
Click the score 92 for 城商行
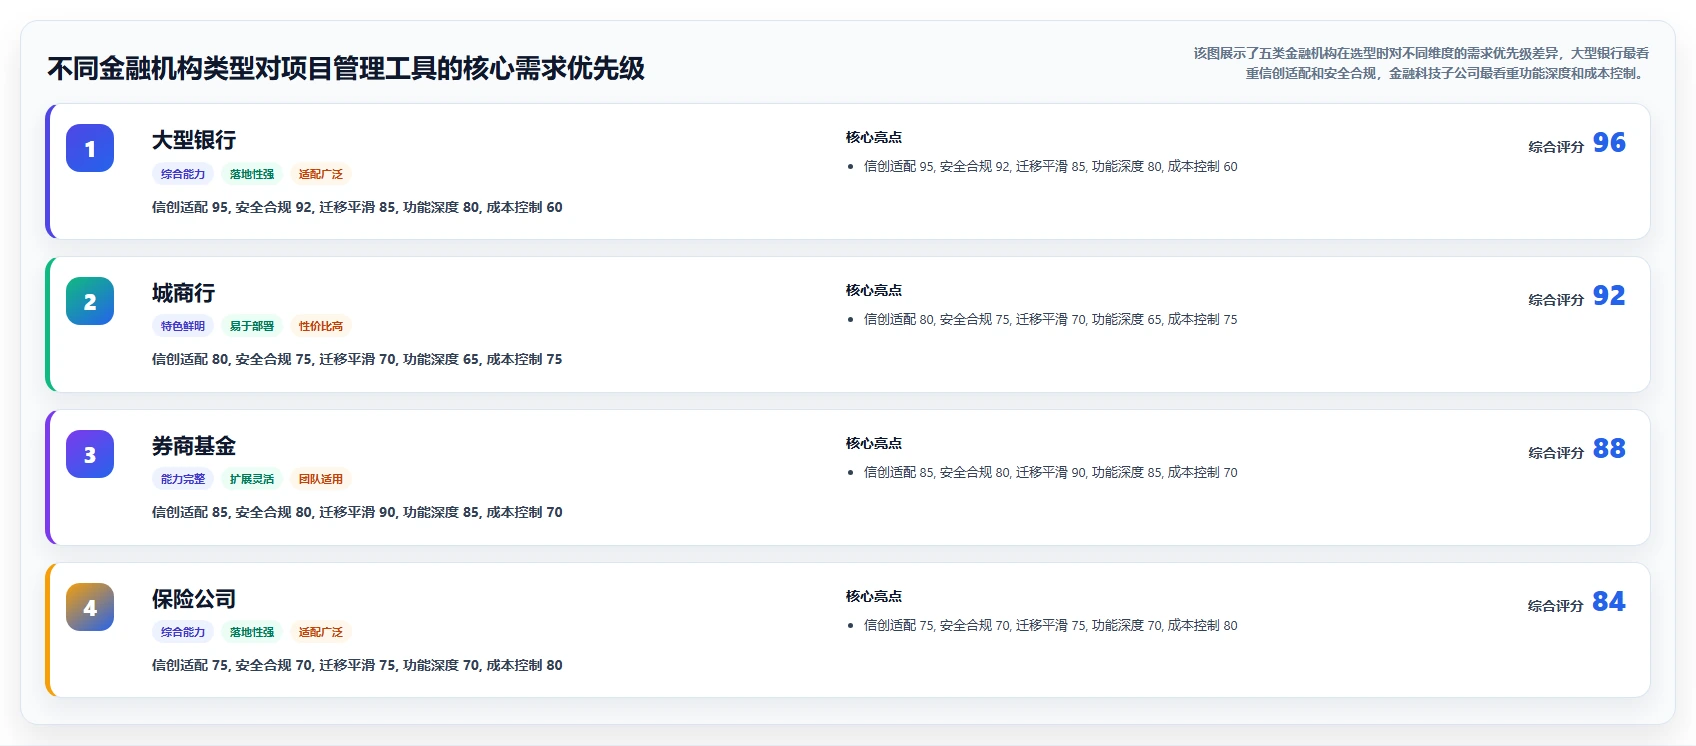pyautogui.click(x=1609, y=296)
